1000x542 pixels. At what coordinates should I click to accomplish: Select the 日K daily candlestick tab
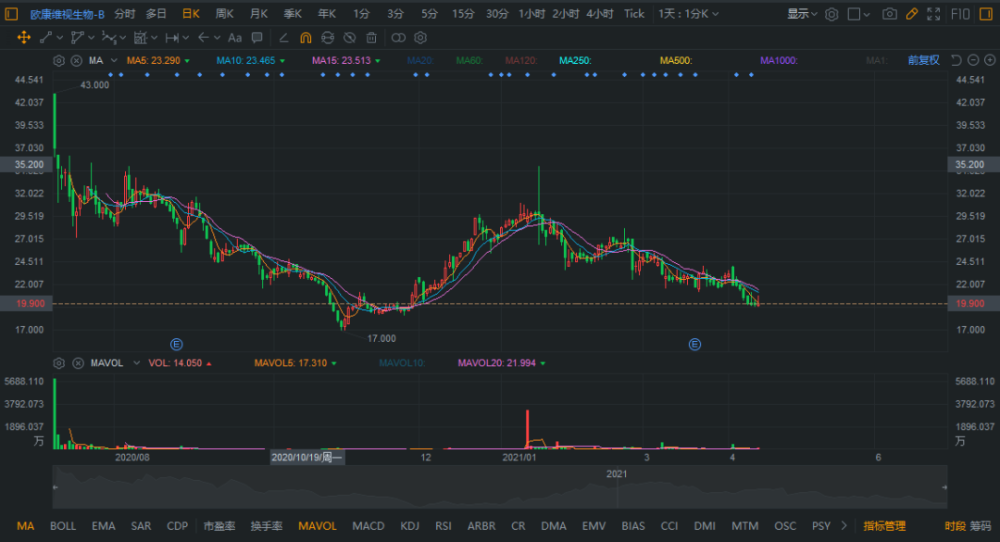191,13
